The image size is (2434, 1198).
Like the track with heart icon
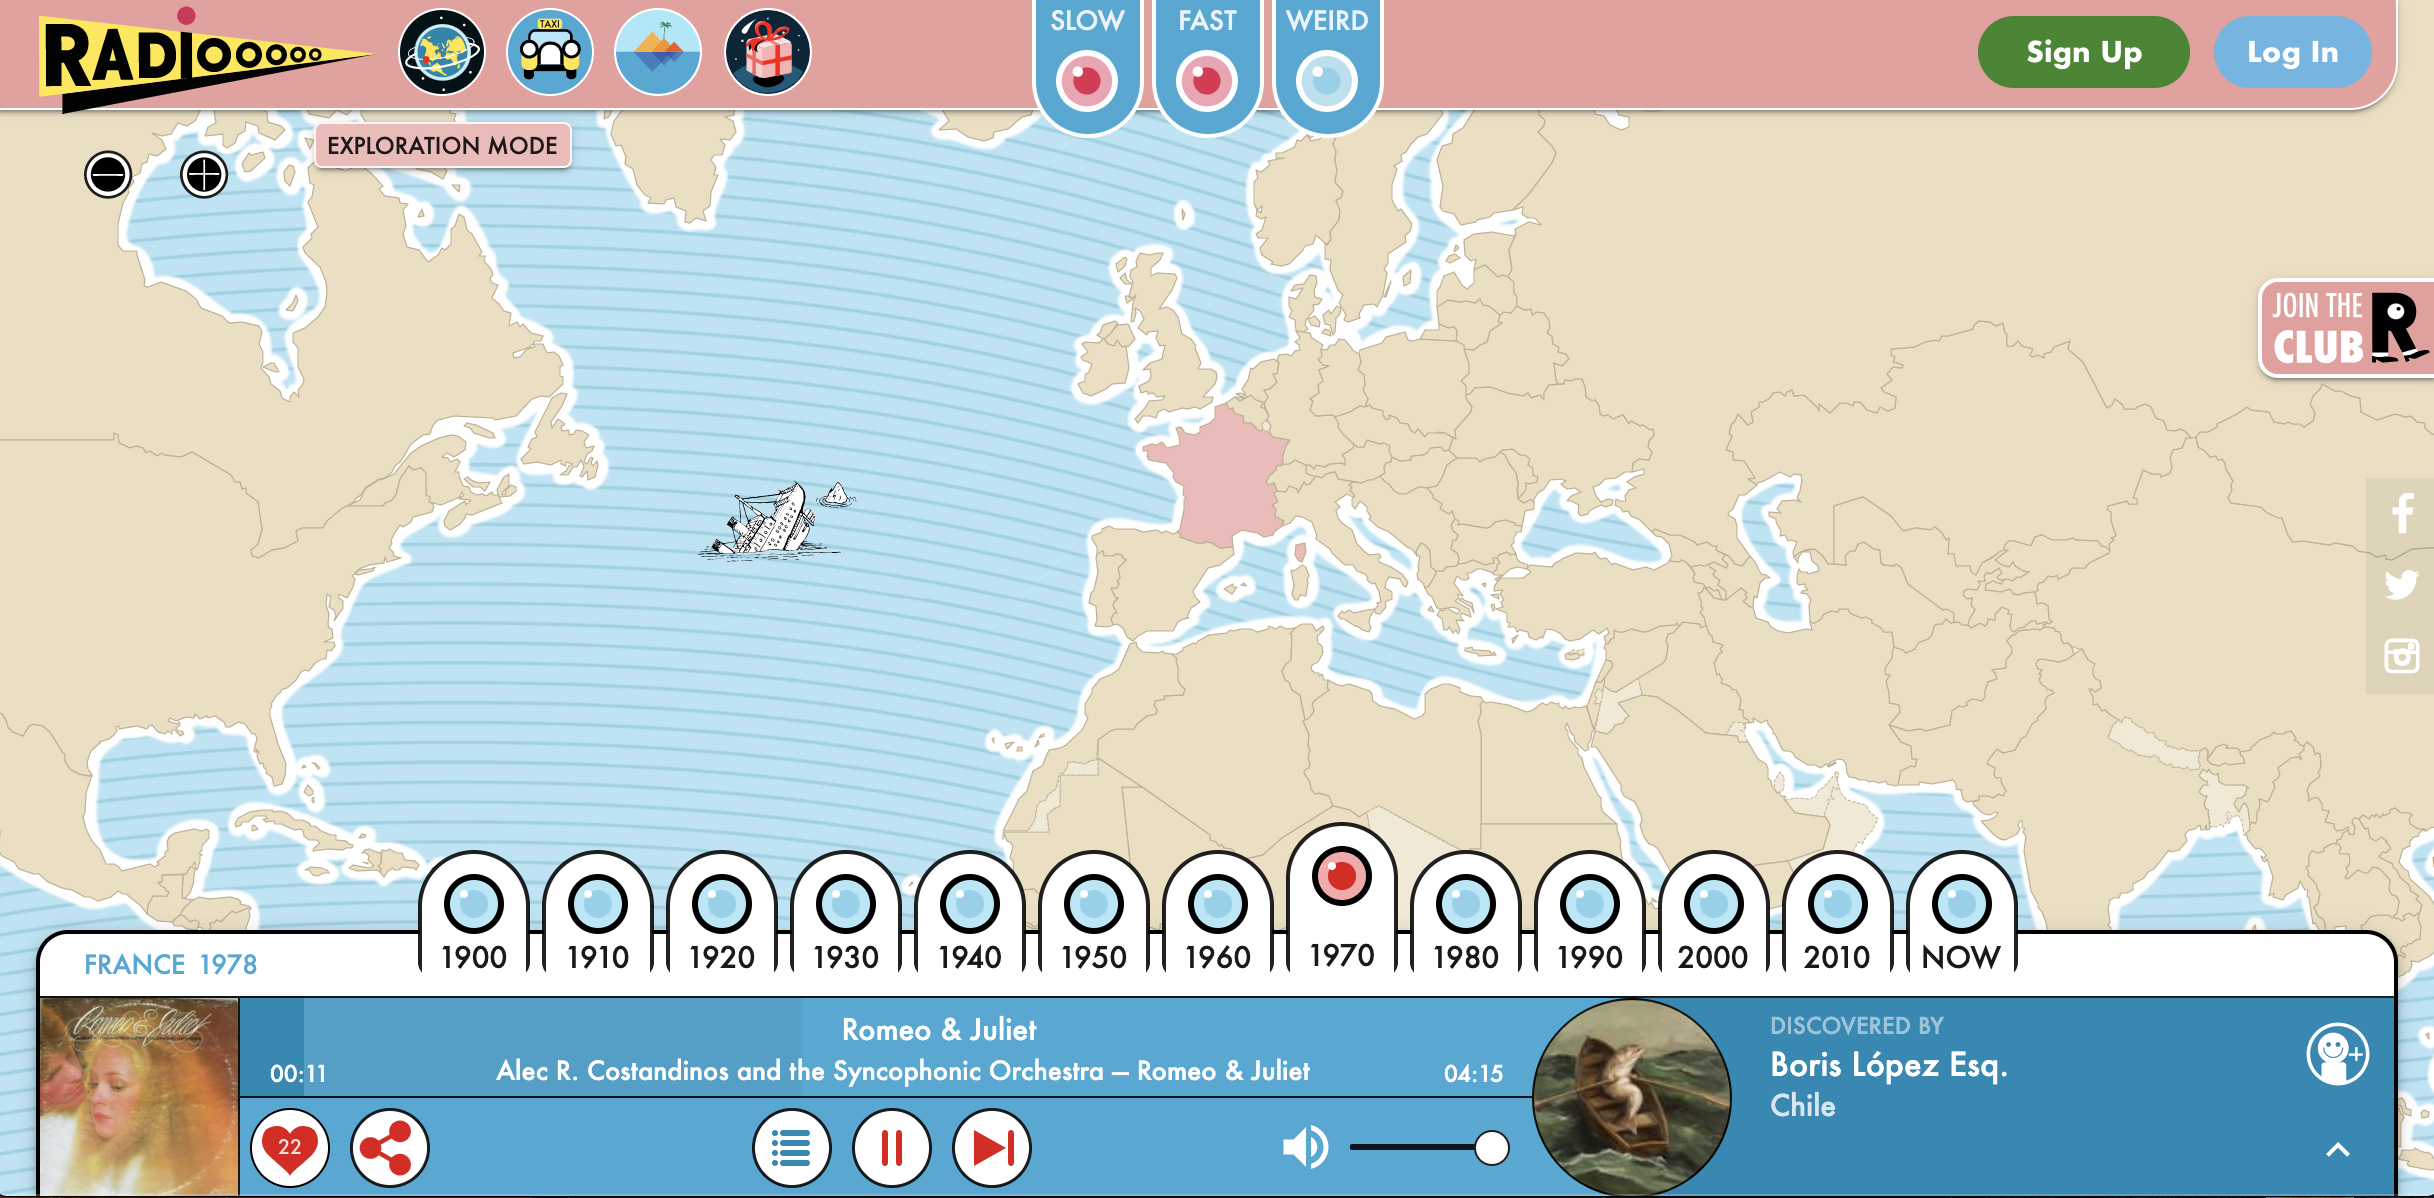(290, 1147)
